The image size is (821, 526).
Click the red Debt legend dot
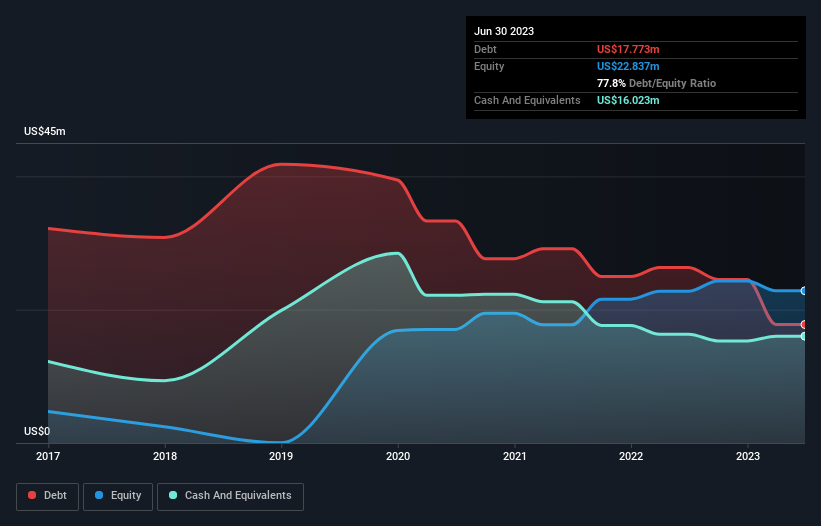point(32,495)
